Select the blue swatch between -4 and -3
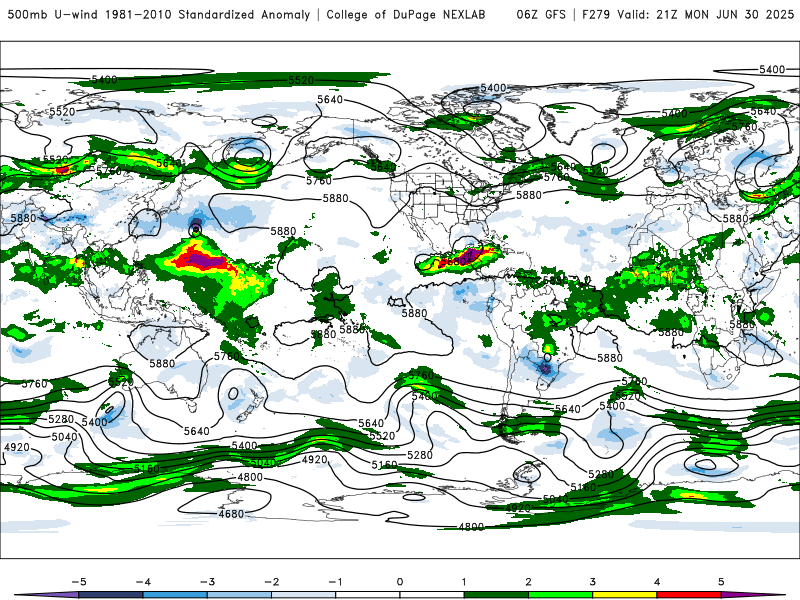 click(x=175, y=595)
